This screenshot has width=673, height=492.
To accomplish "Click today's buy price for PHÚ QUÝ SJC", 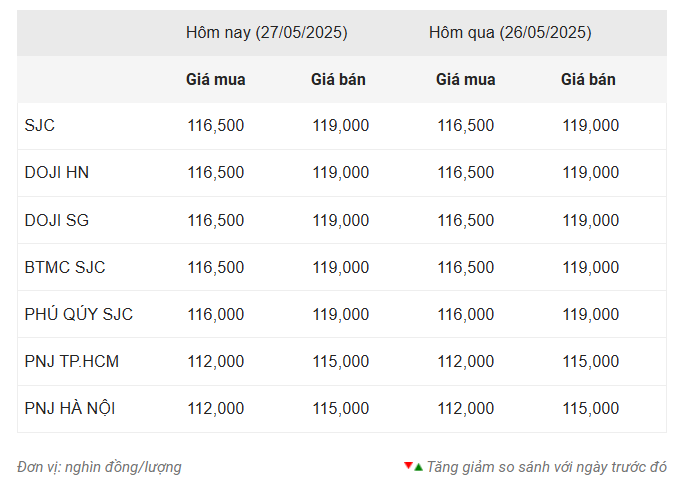I will click(215, 314).
